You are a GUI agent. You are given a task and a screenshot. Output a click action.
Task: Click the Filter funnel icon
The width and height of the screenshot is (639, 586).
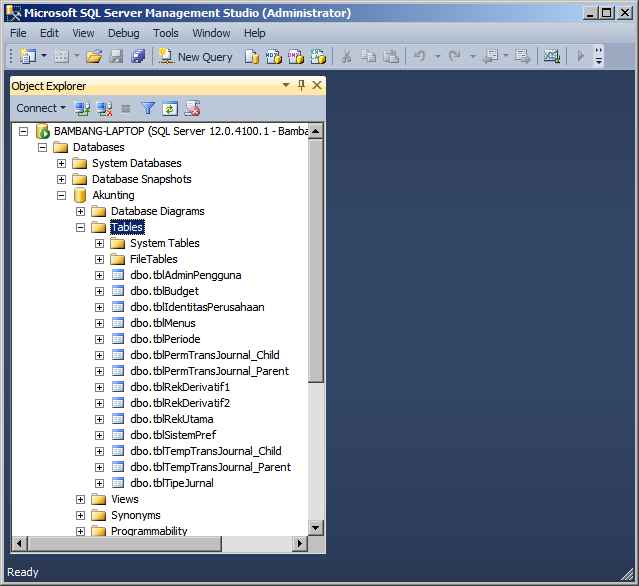tap(148, 108)
